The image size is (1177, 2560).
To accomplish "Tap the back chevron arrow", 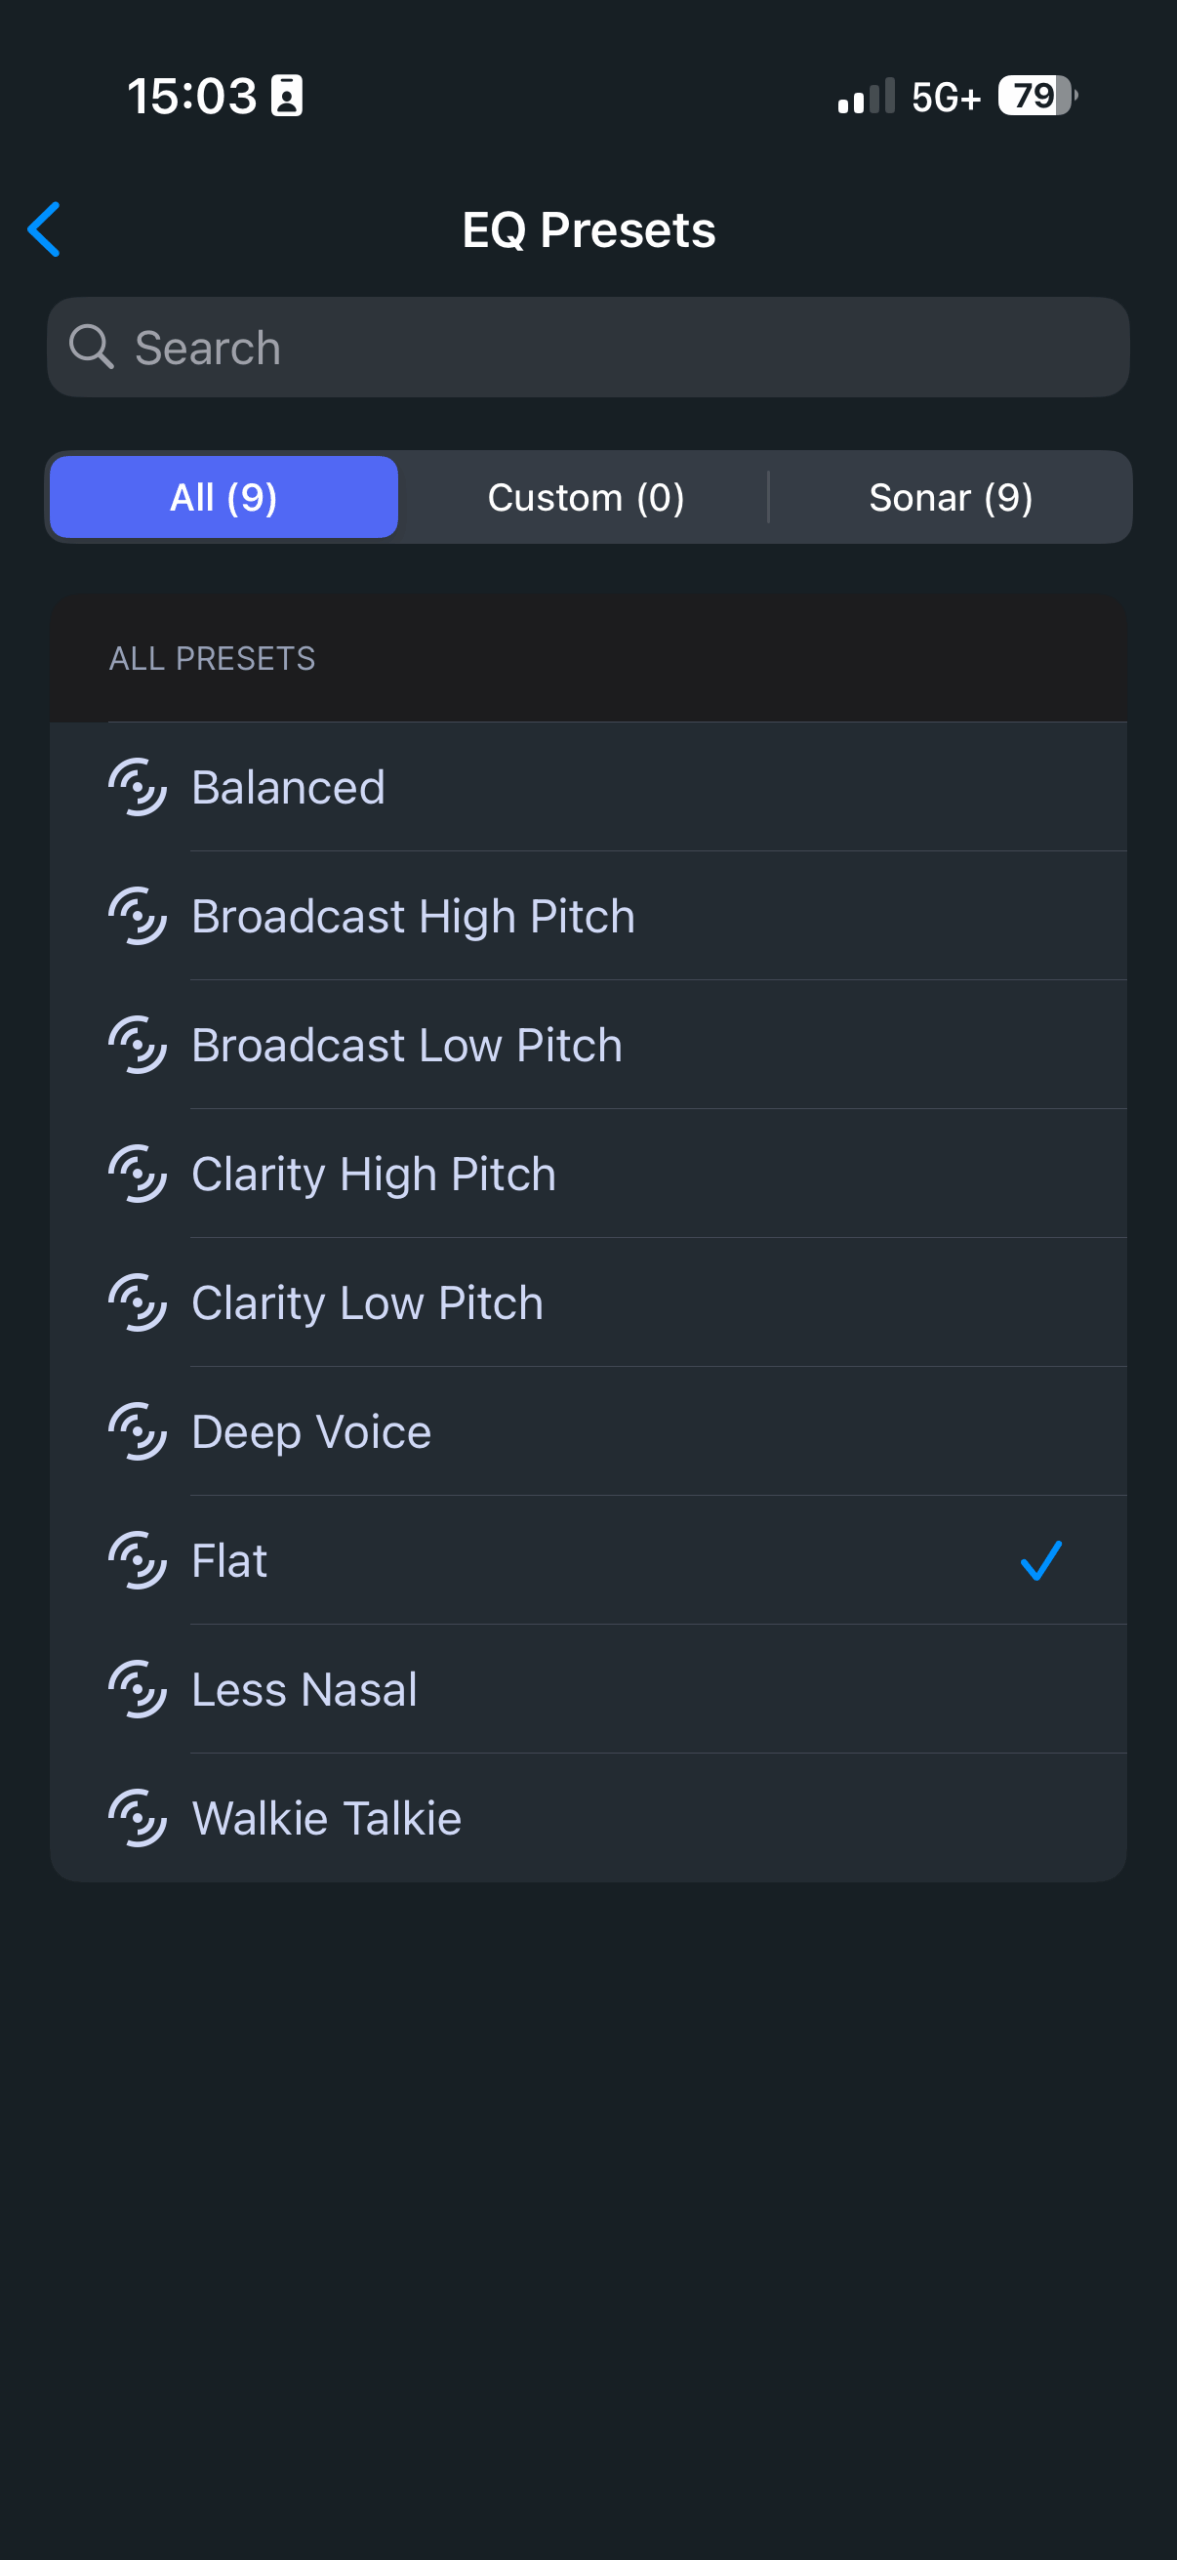I will point(45,229).
